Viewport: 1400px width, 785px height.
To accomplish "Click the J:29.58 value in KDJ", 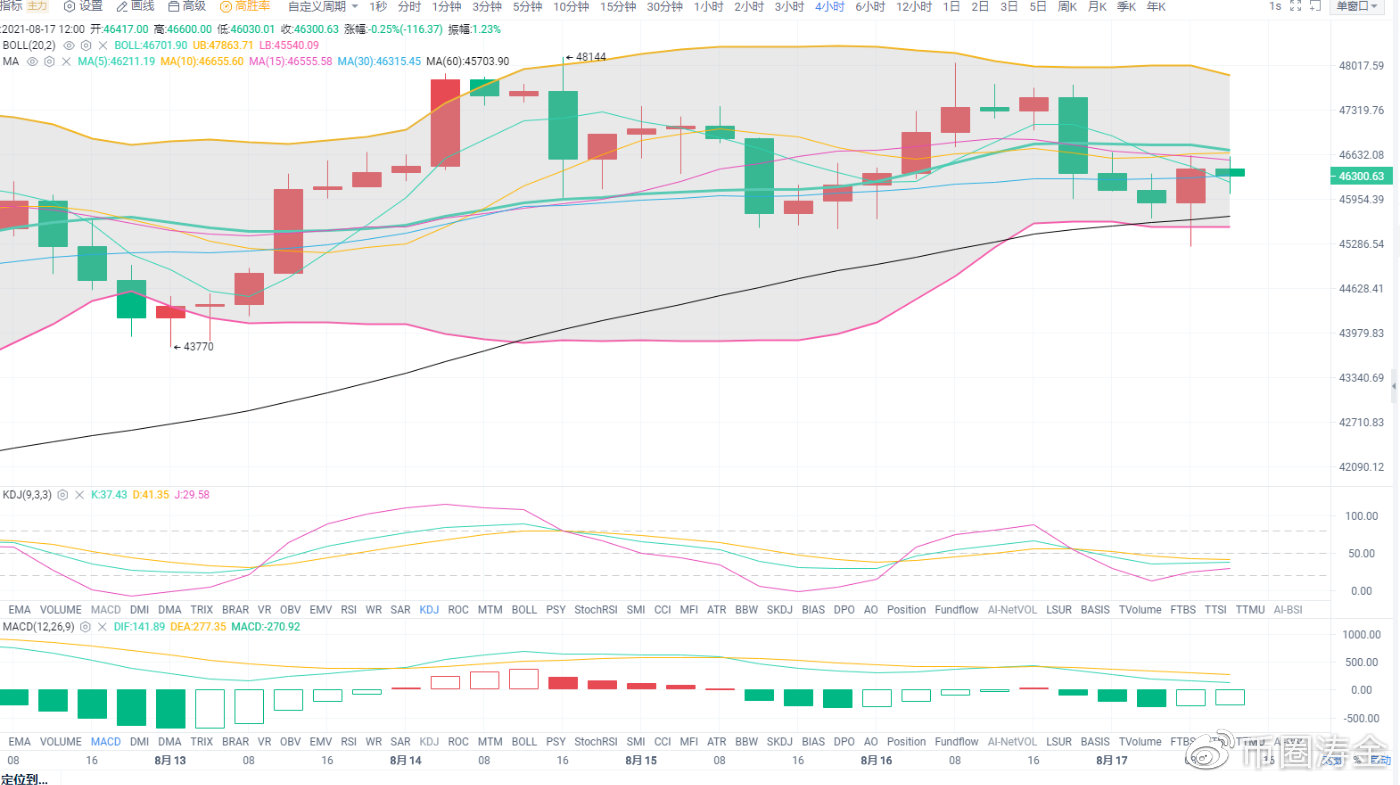I will pyautogui.click(x=194, y=495).
